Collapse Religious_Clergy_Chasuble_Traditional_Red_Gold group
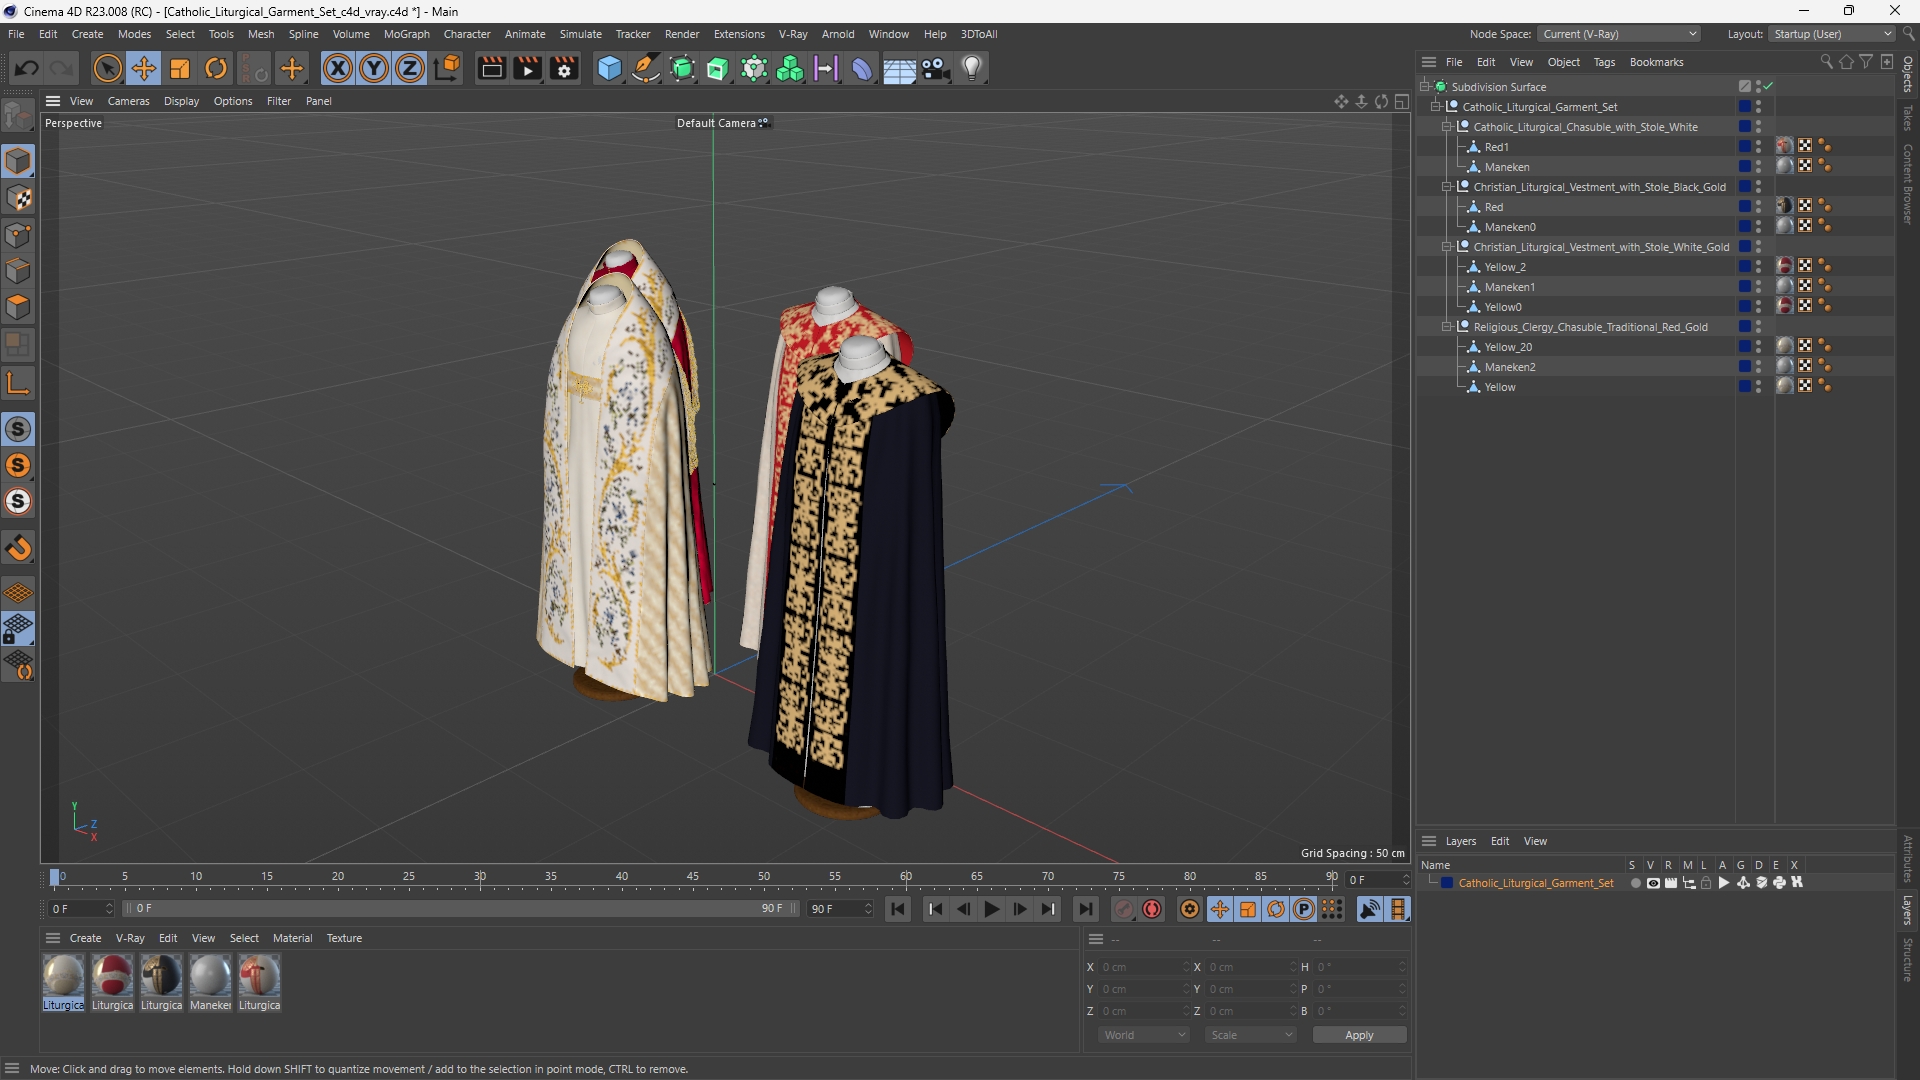Viewport: 1920px width, 1080px height. click(x=1447, y=327)
